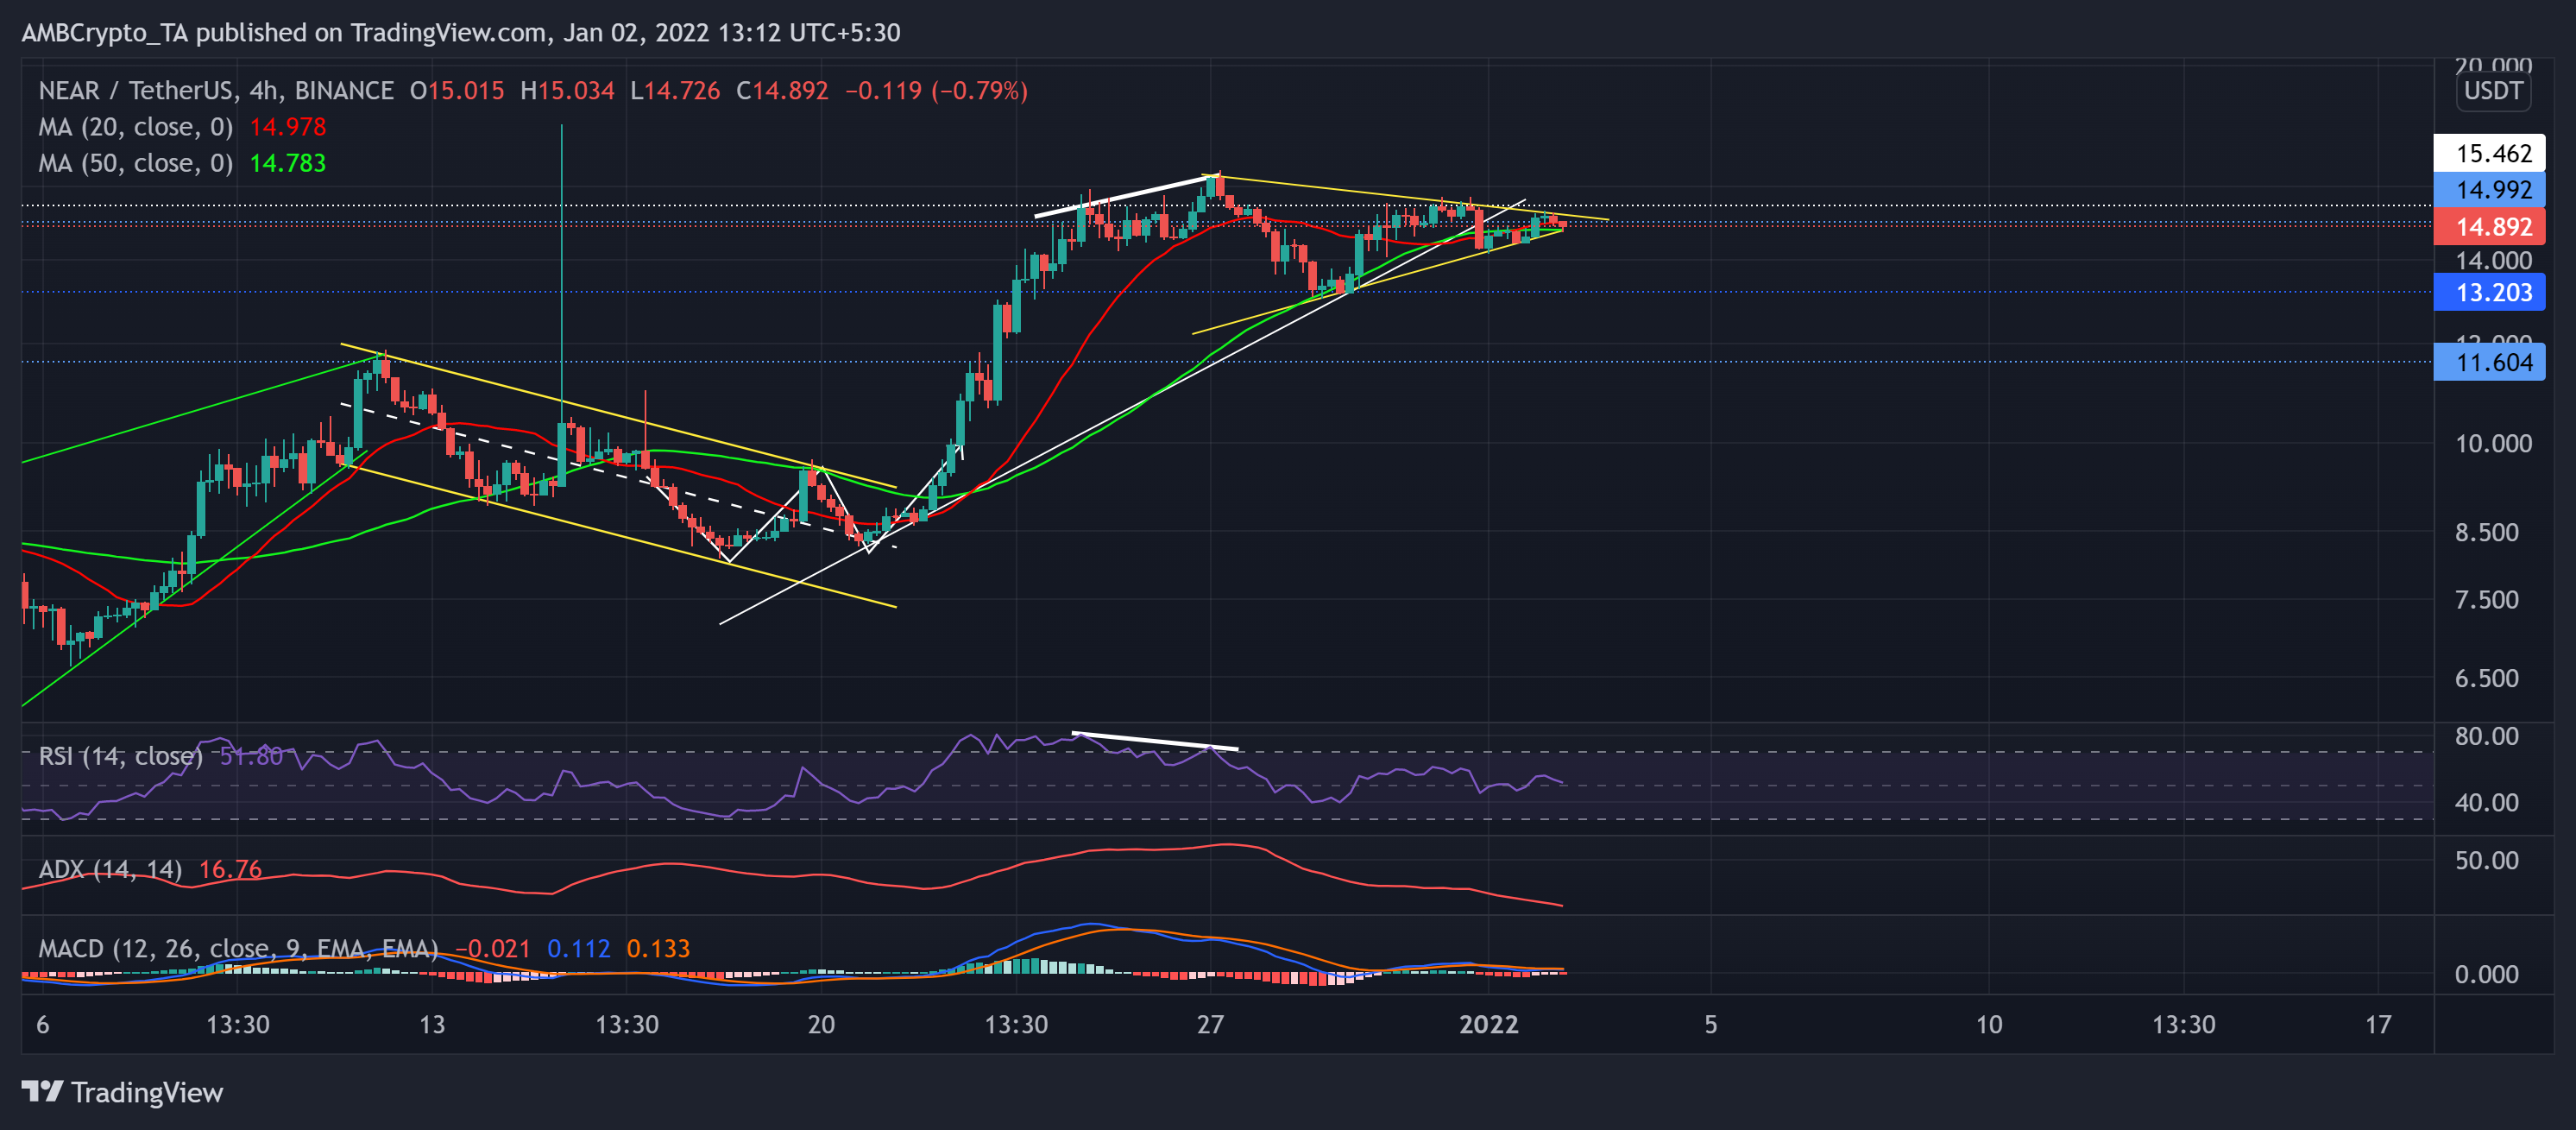2576x1130 pixels.
Task: Click the 10.000 label on price scale
Action: (2493, 443)
